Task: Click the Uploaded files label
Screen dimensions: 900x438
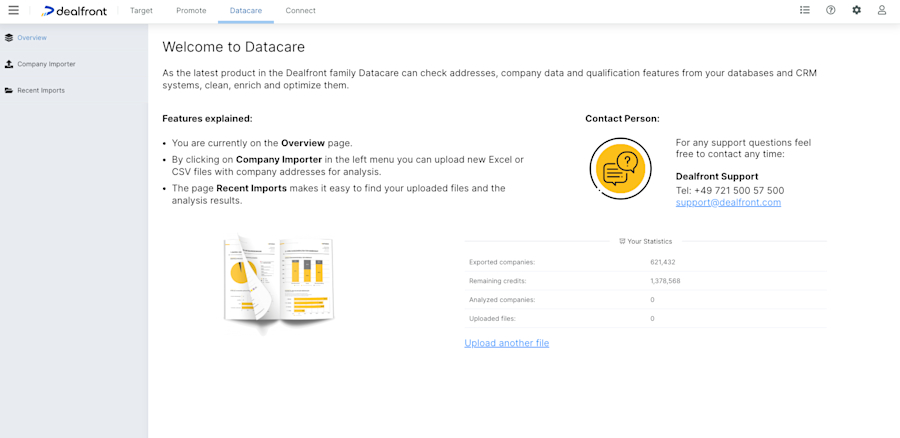Action: click(492, 319)
